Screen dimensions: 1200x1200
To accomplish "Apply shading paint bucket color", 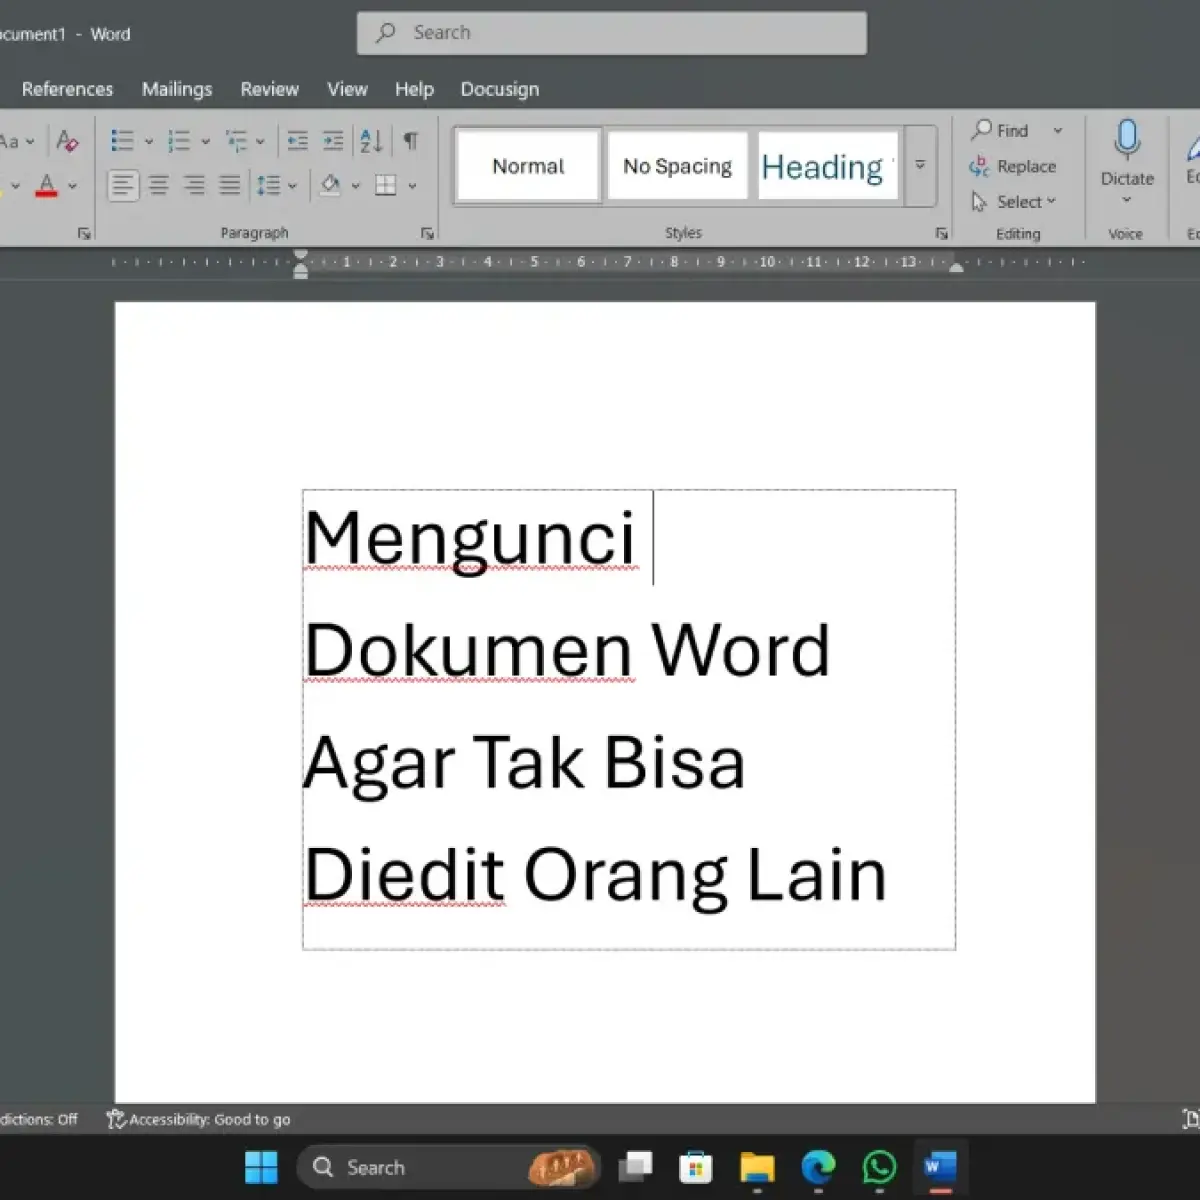I will pos(330,185).
